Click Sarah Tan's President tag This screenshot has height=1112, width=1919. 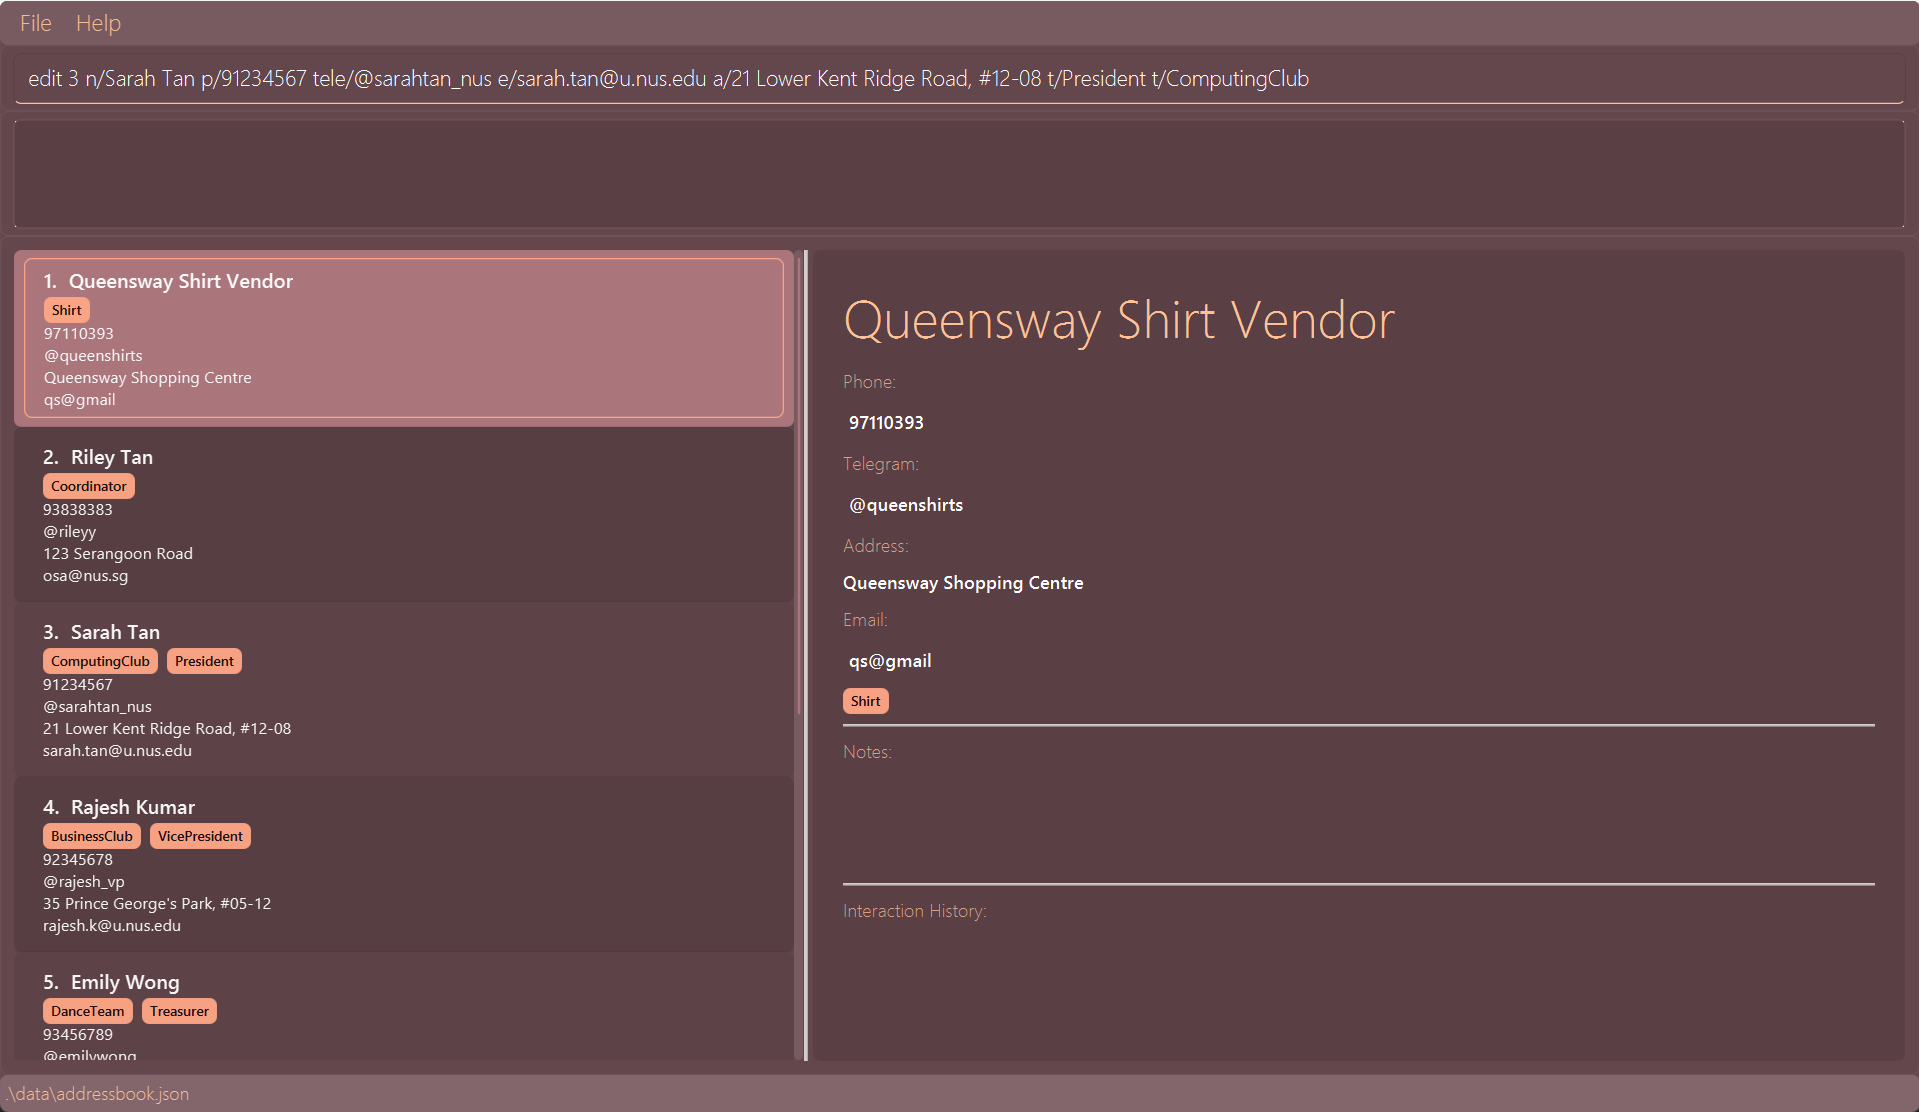204,662
